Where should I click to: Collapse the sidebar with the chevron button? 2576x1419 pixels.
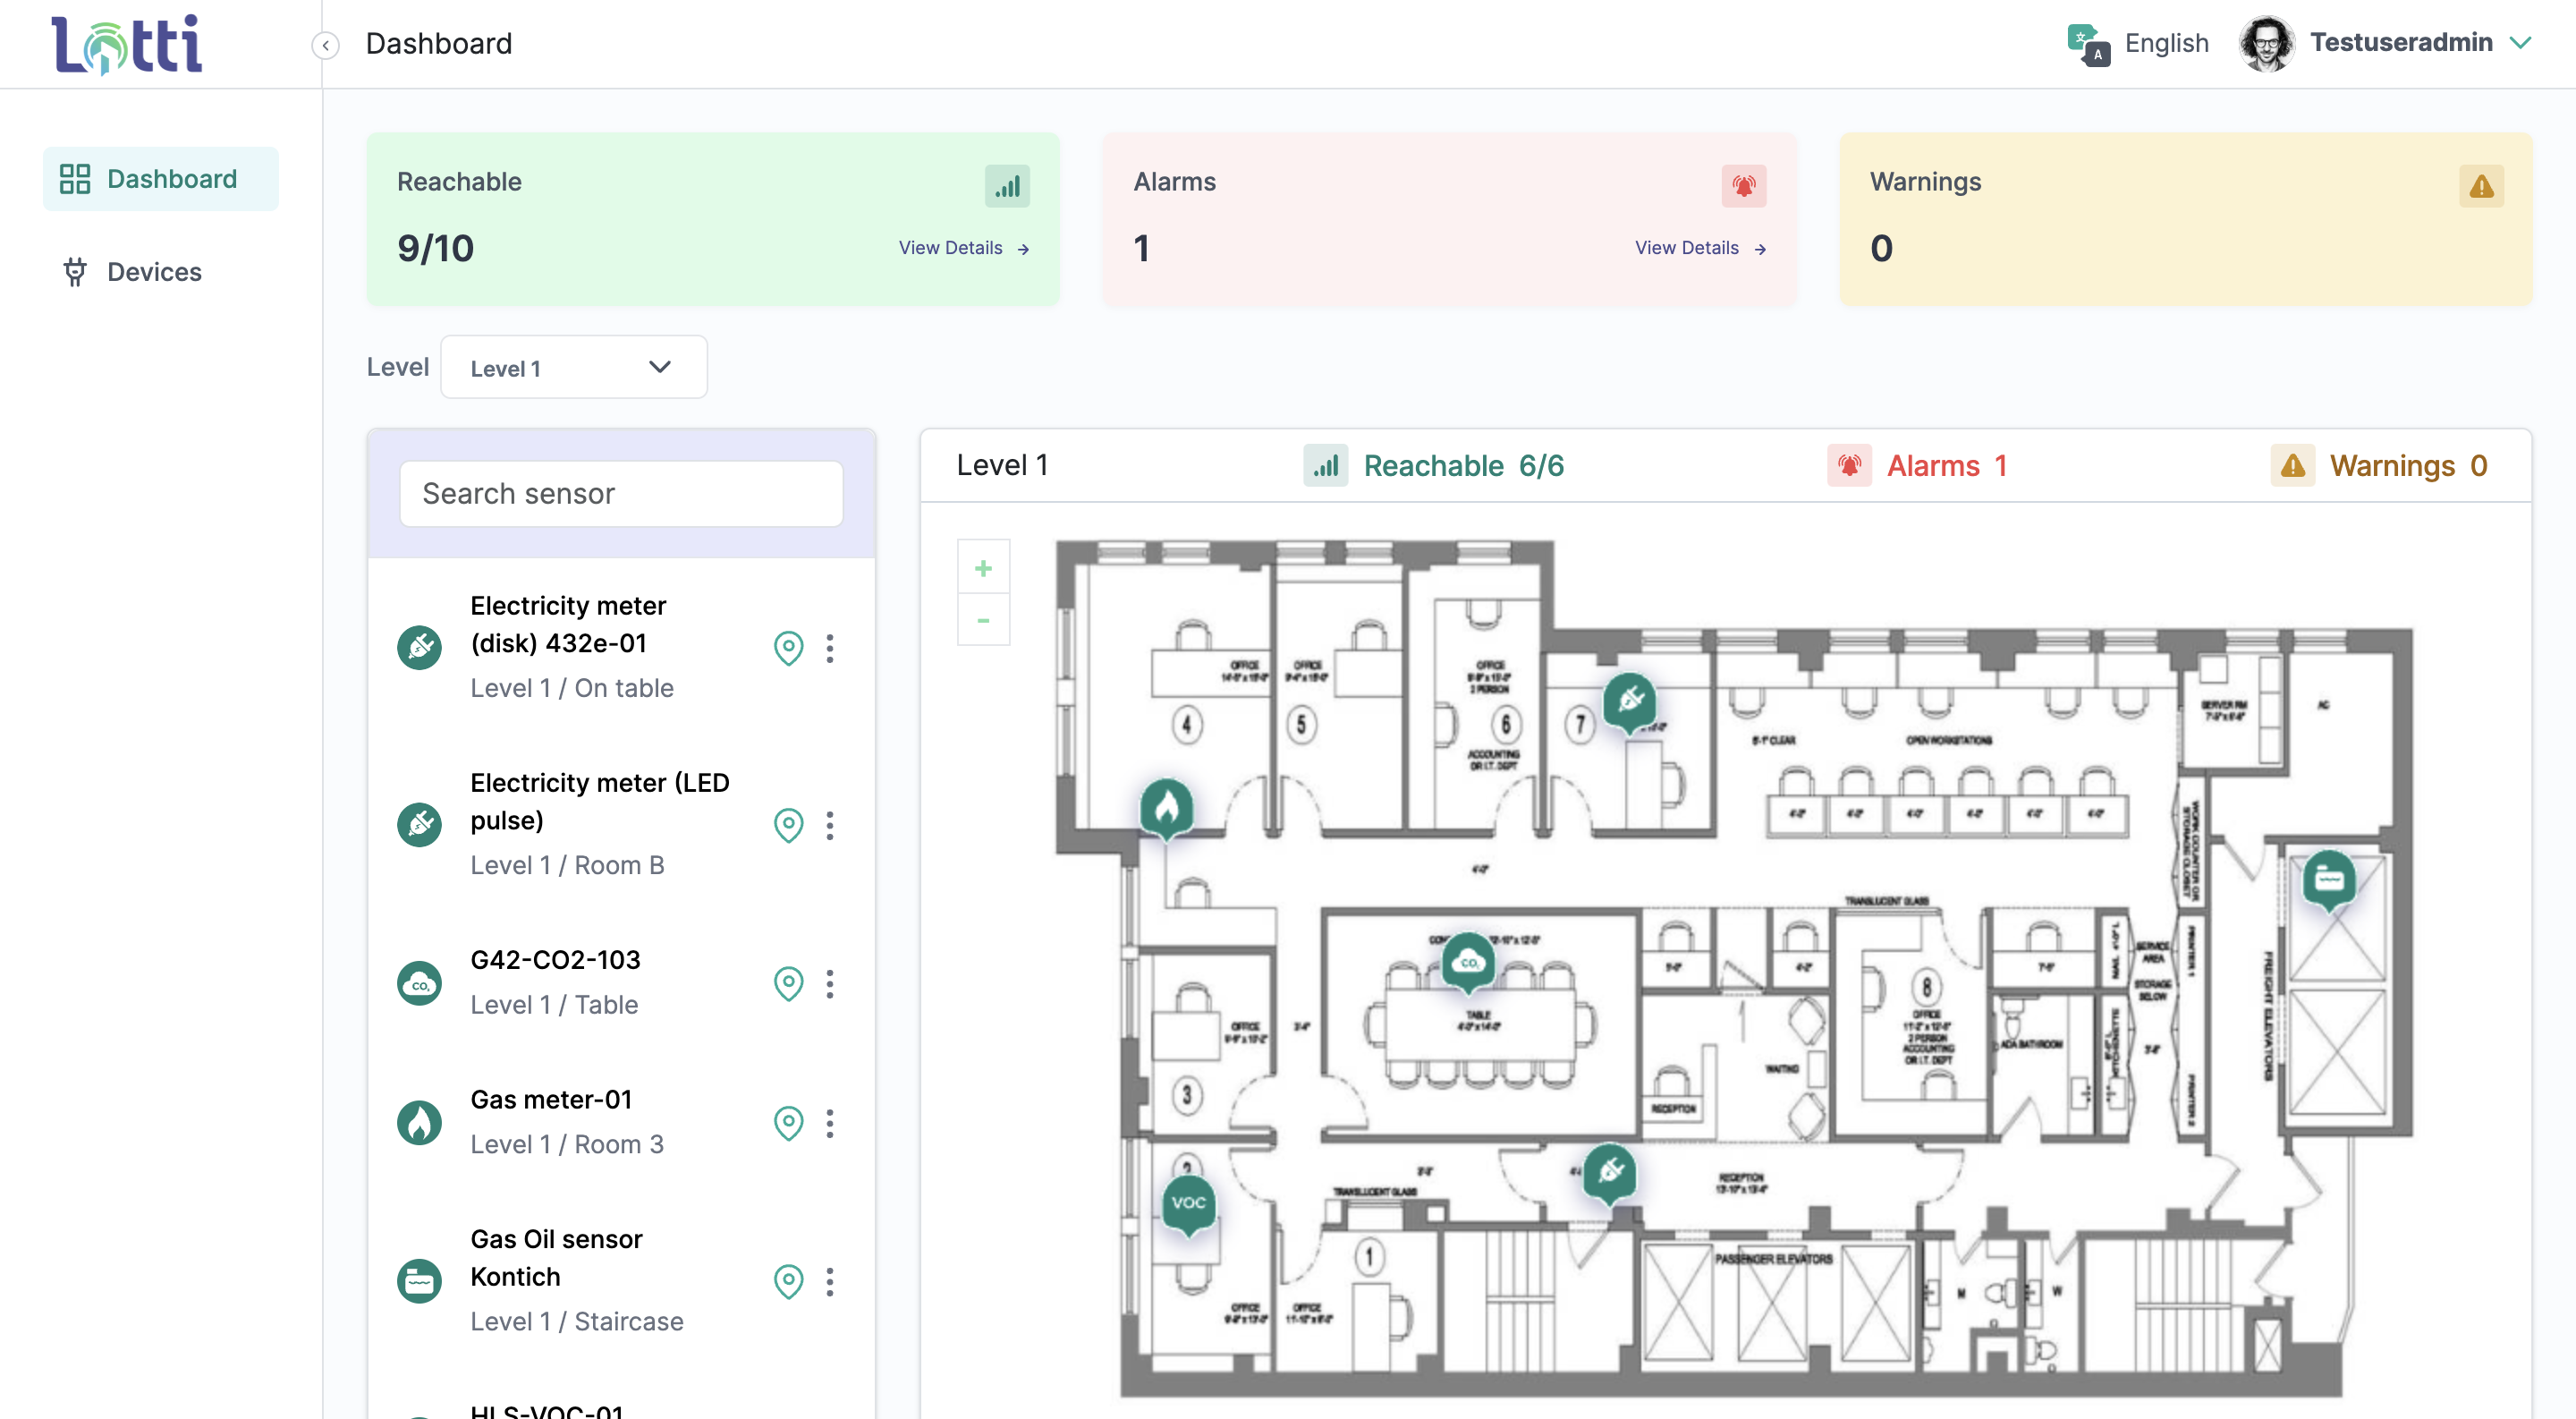[x=325, y=45]
